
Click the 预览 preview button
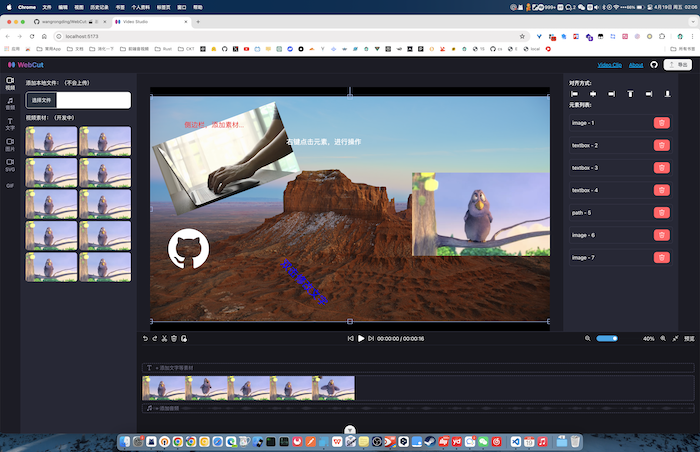tap(689, 339)
